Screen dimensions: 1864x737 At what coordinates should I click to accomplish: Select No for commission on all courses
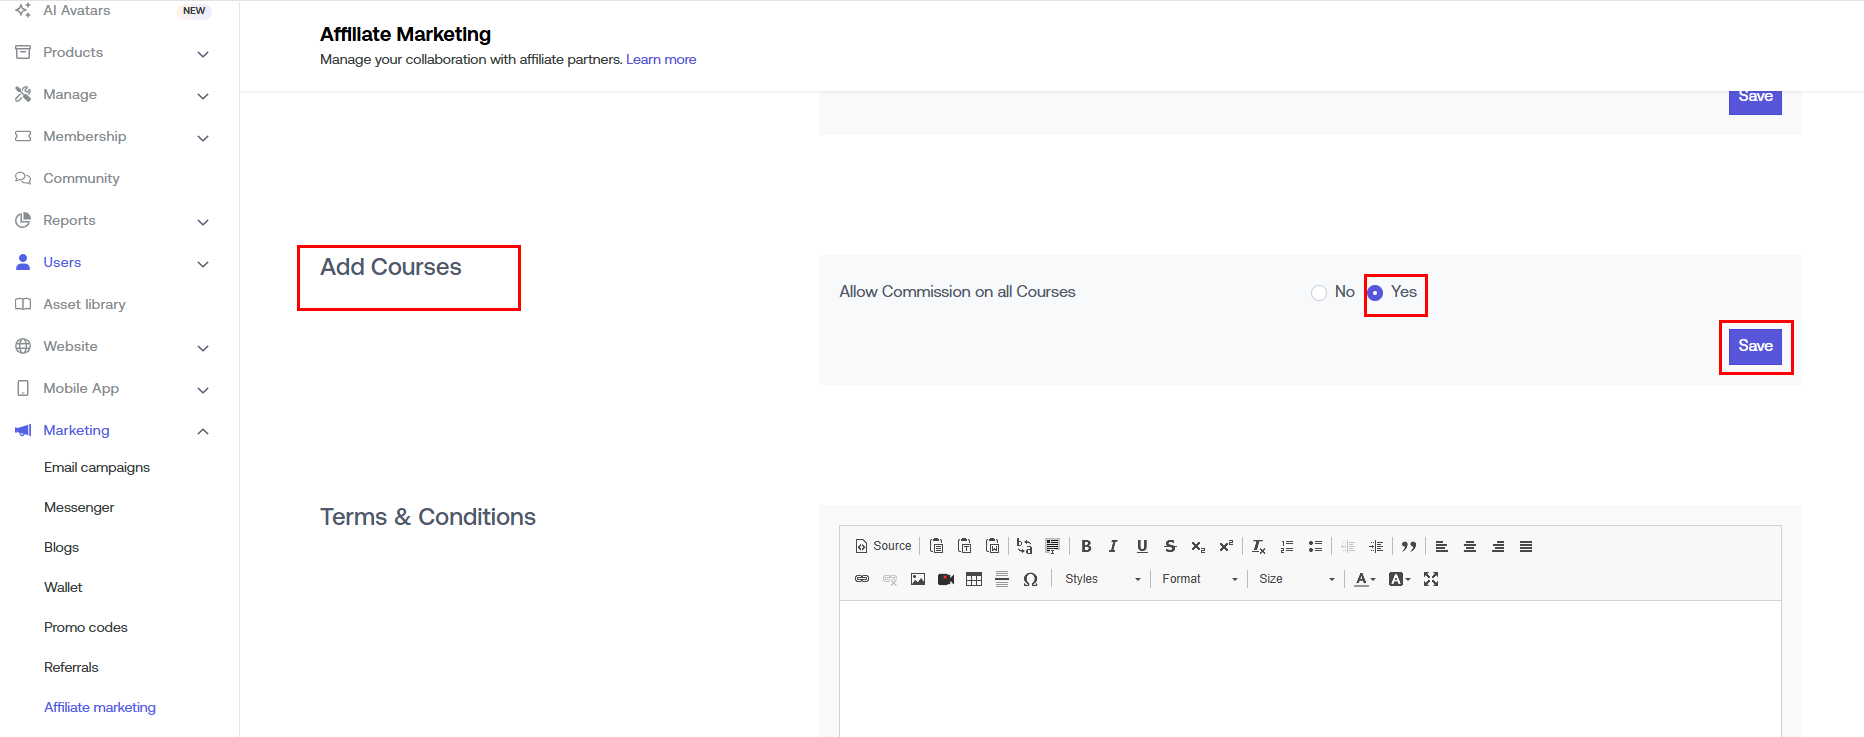pyautogui.click(x=1319, y=293)
